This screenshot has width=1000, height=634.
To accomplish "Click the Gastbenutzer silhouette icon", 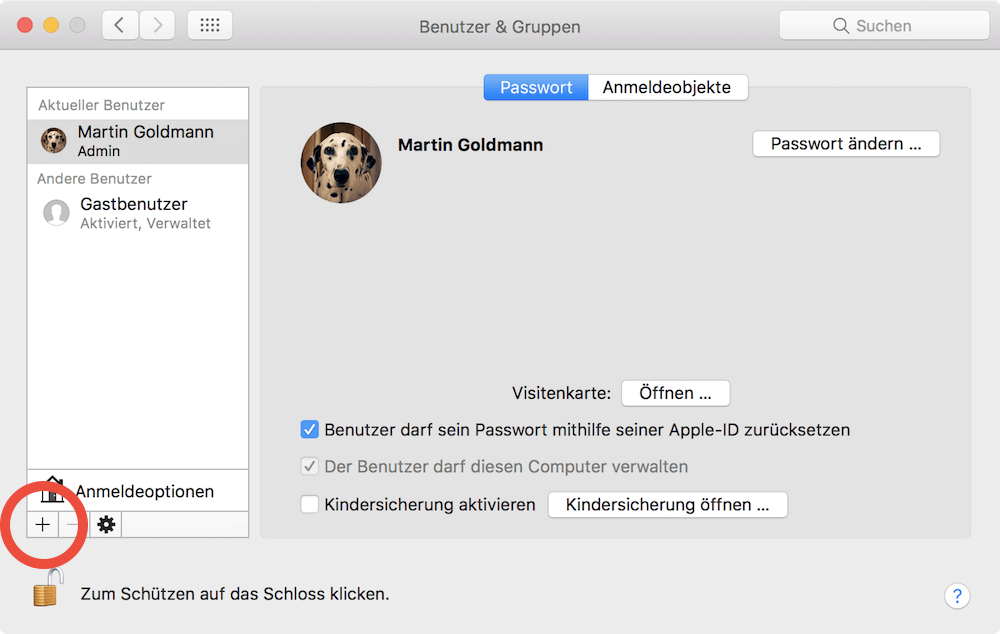I will pyautogui.click(x=56, y=212).
